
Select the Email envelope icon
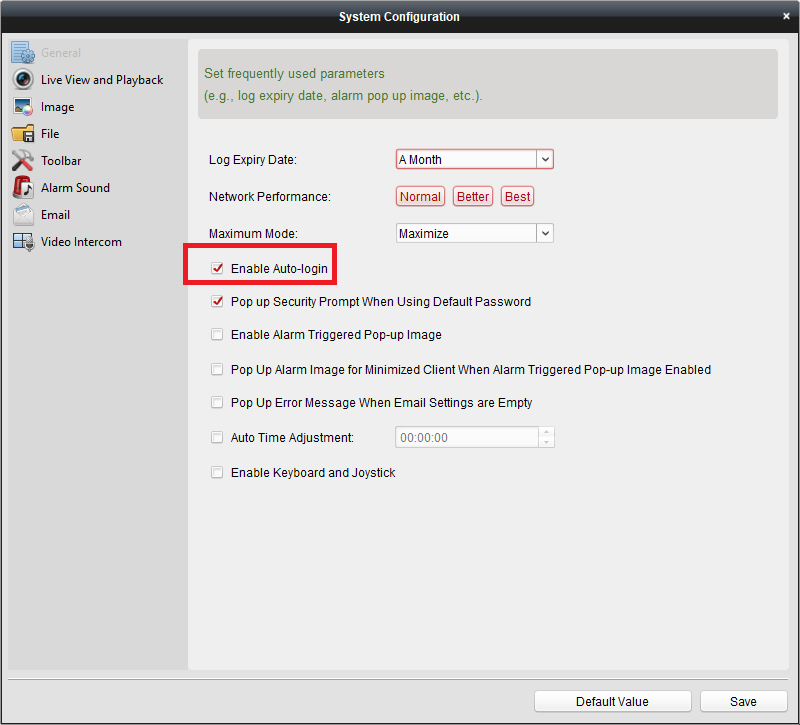pos(23,215)
